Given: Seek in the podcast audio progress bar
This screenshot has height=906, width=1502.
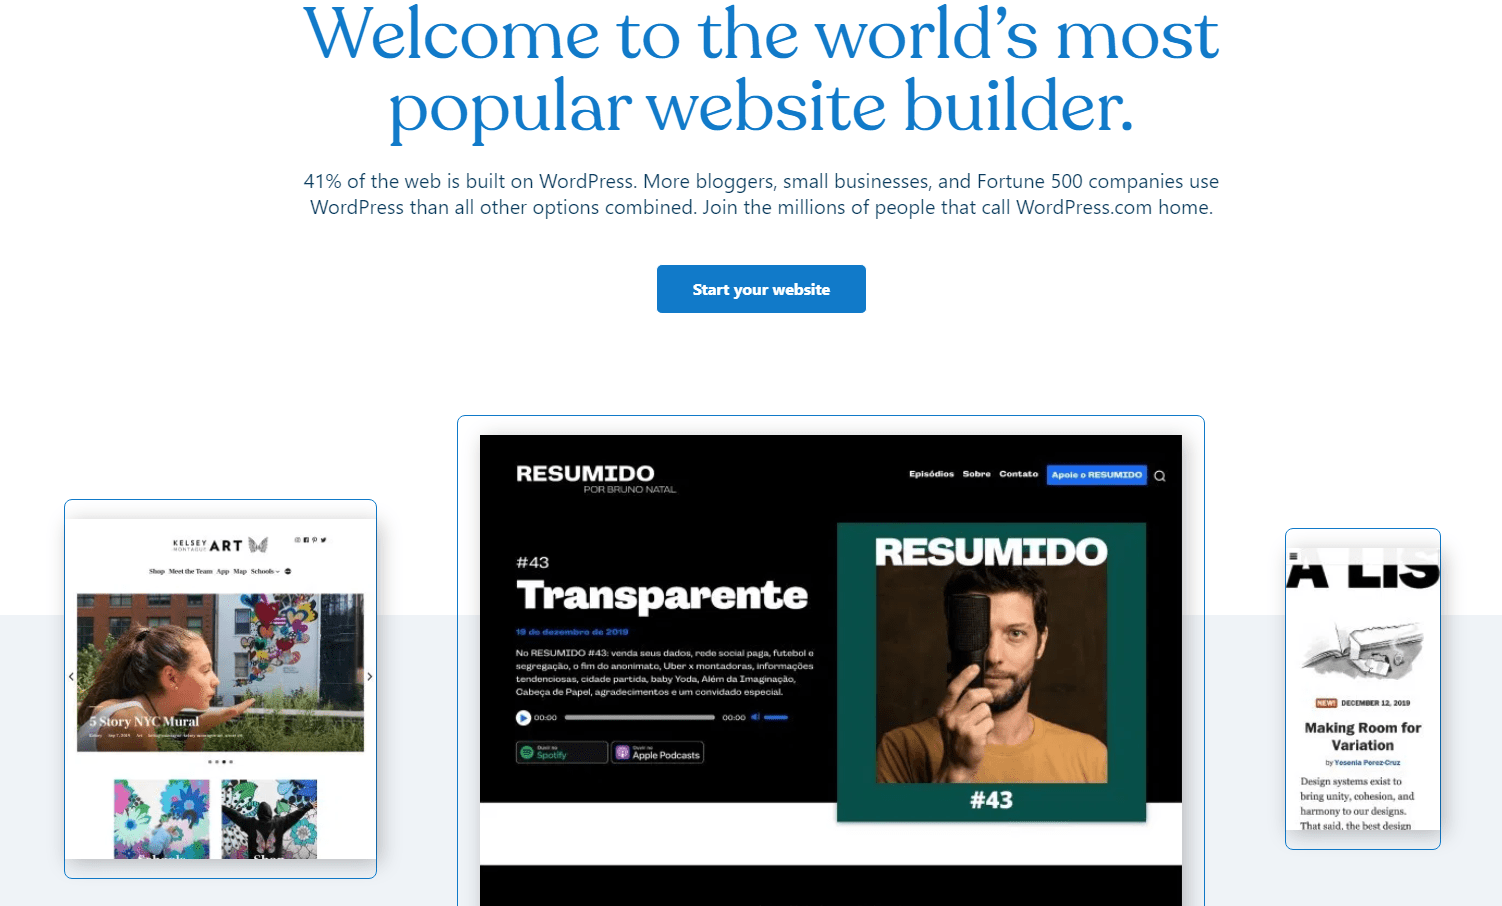Looking at the screenshot, I should (x=639, y=717).
